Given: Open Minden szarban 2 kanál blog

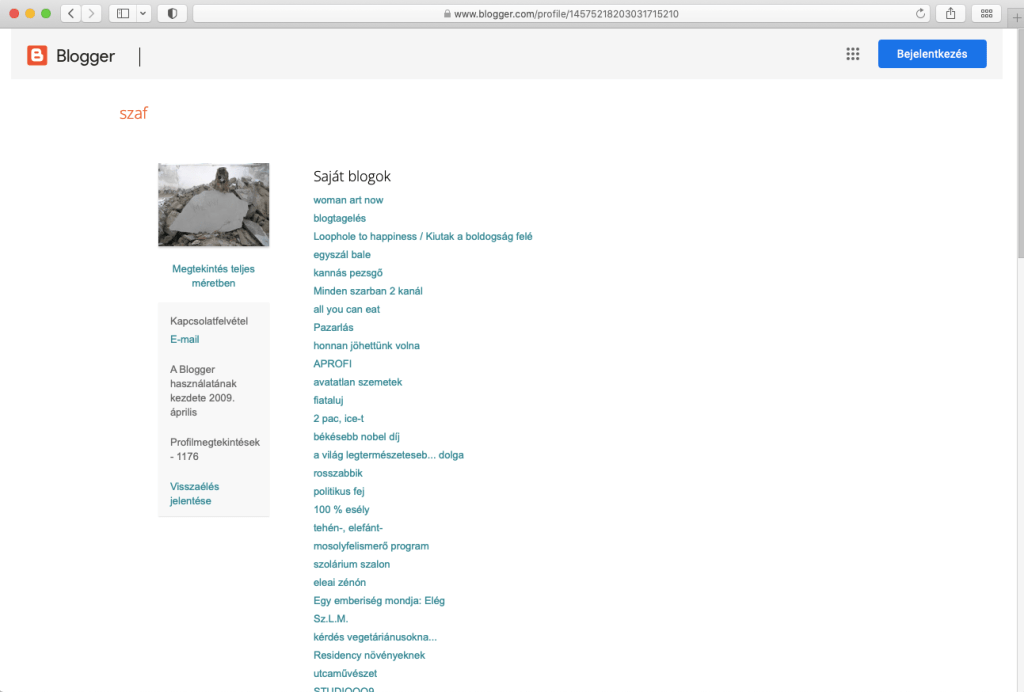Looking at the screenshot, I should point(368,291).
